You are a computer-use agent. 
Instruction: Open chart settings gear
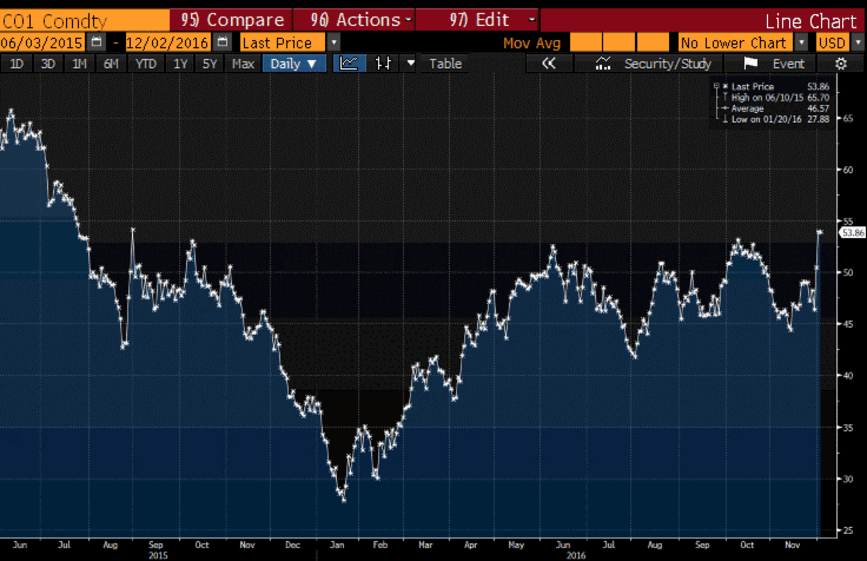[840, 64]
